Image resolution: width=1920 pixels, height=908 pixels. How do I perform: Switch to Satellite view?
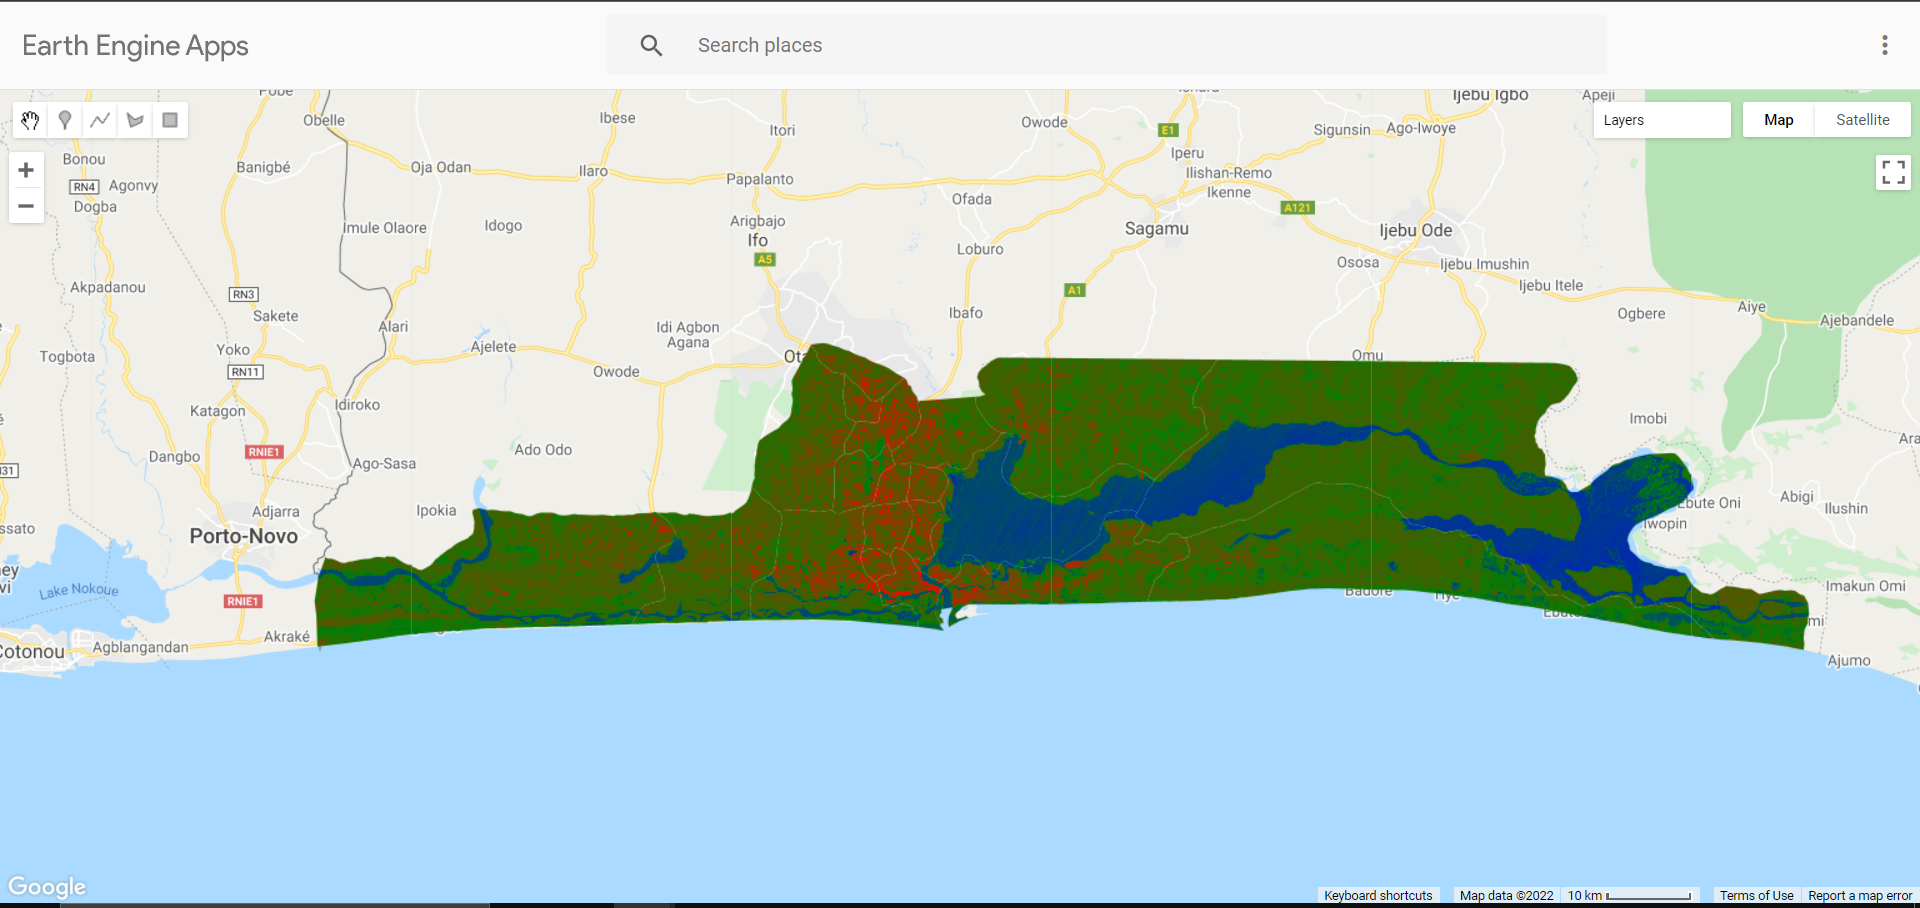[1862, 119]
